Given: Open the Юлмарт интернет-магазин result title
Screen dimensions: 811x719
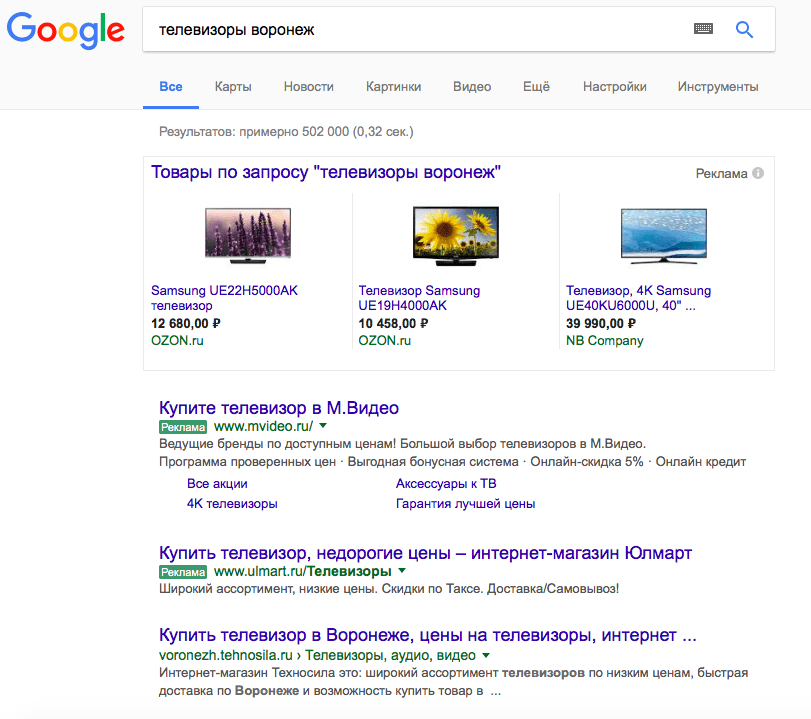Looking at the screenshot, I should tap(425, 553).
